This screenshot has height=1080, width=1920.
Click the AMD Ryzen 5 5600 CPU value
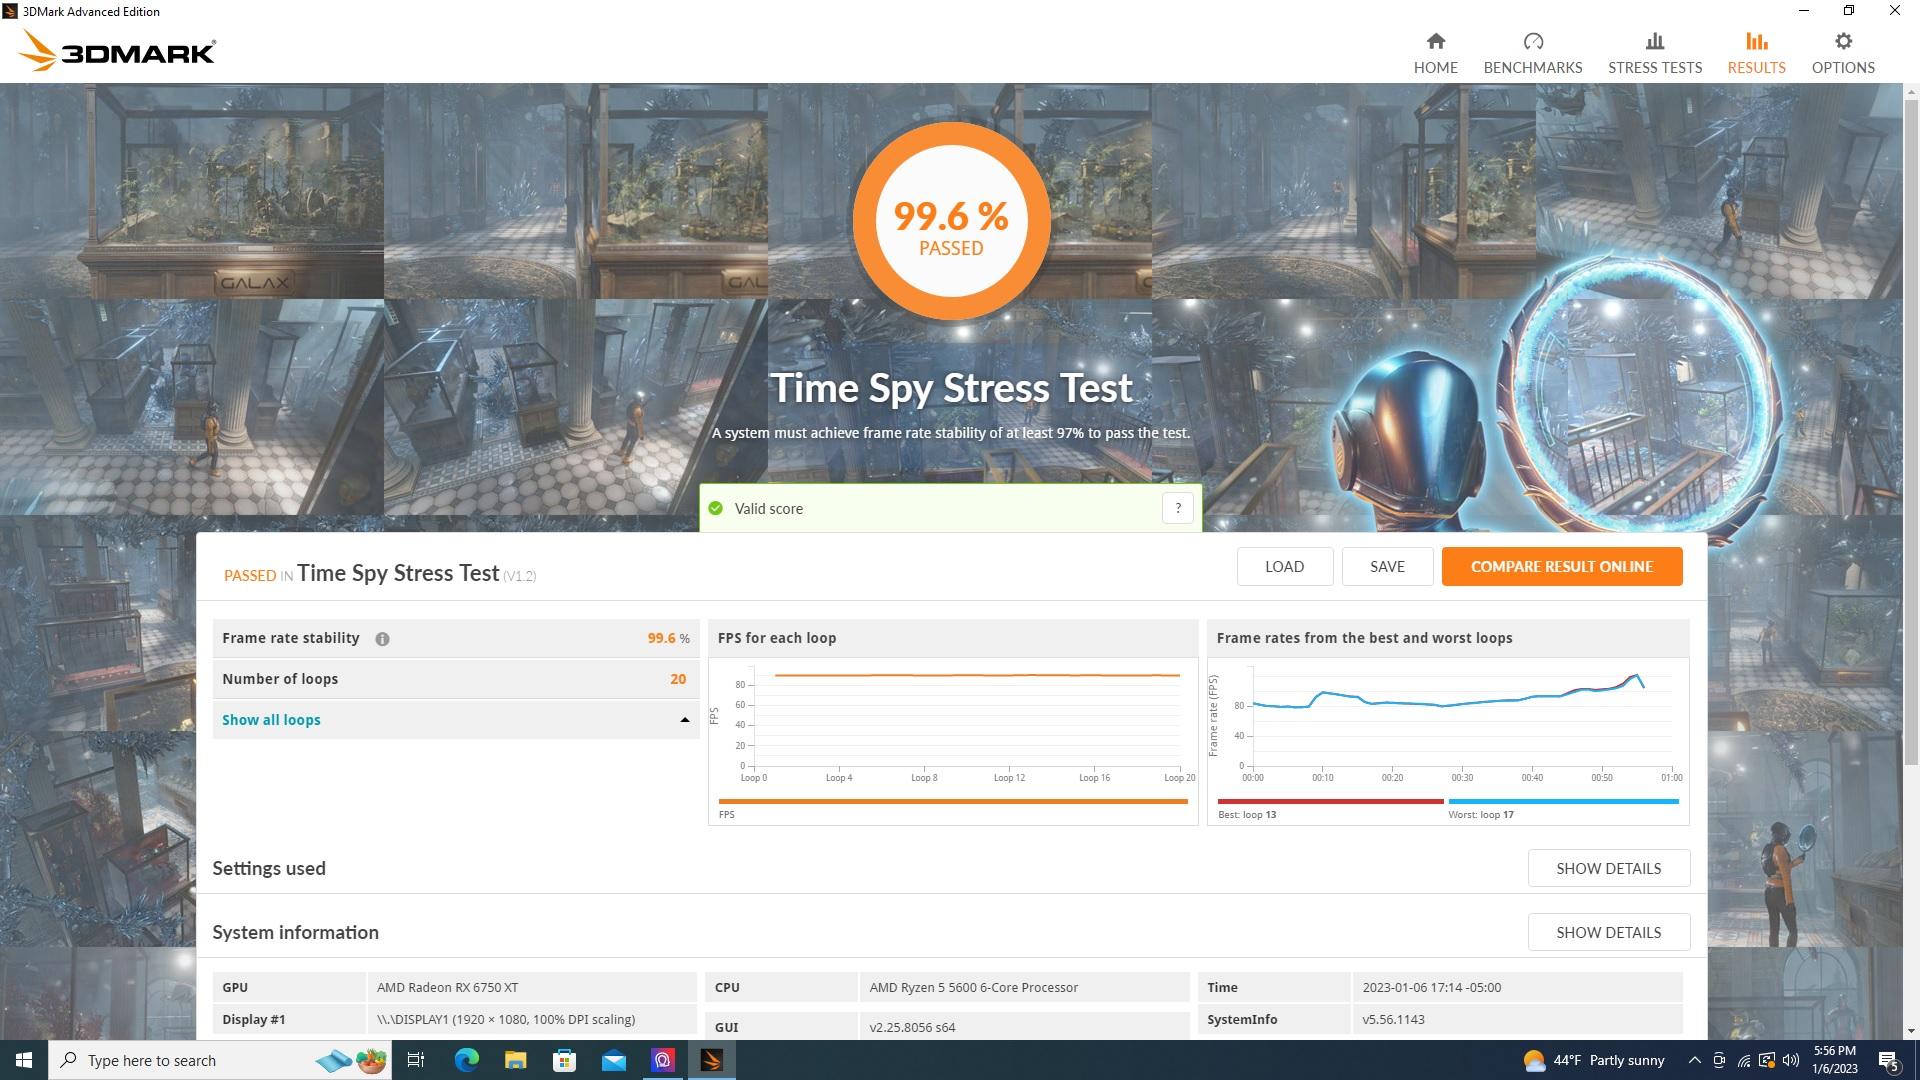tap(1024, 987)
